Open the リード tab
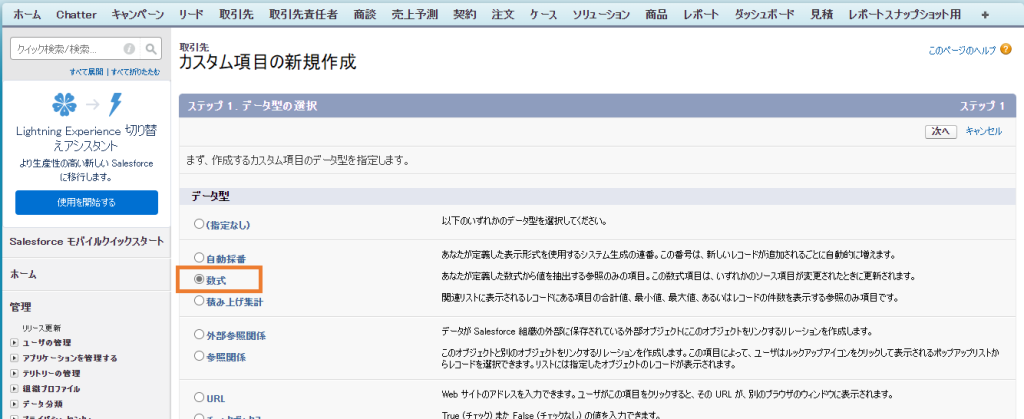 [190, 14]
